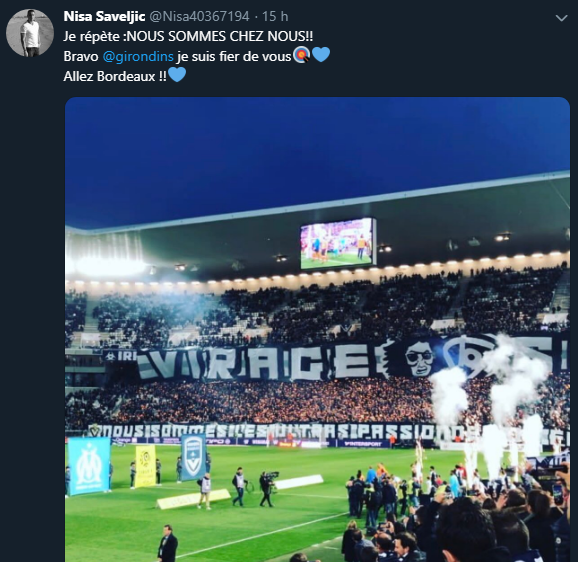Expand the tweet options chevron

coord(561,18)
